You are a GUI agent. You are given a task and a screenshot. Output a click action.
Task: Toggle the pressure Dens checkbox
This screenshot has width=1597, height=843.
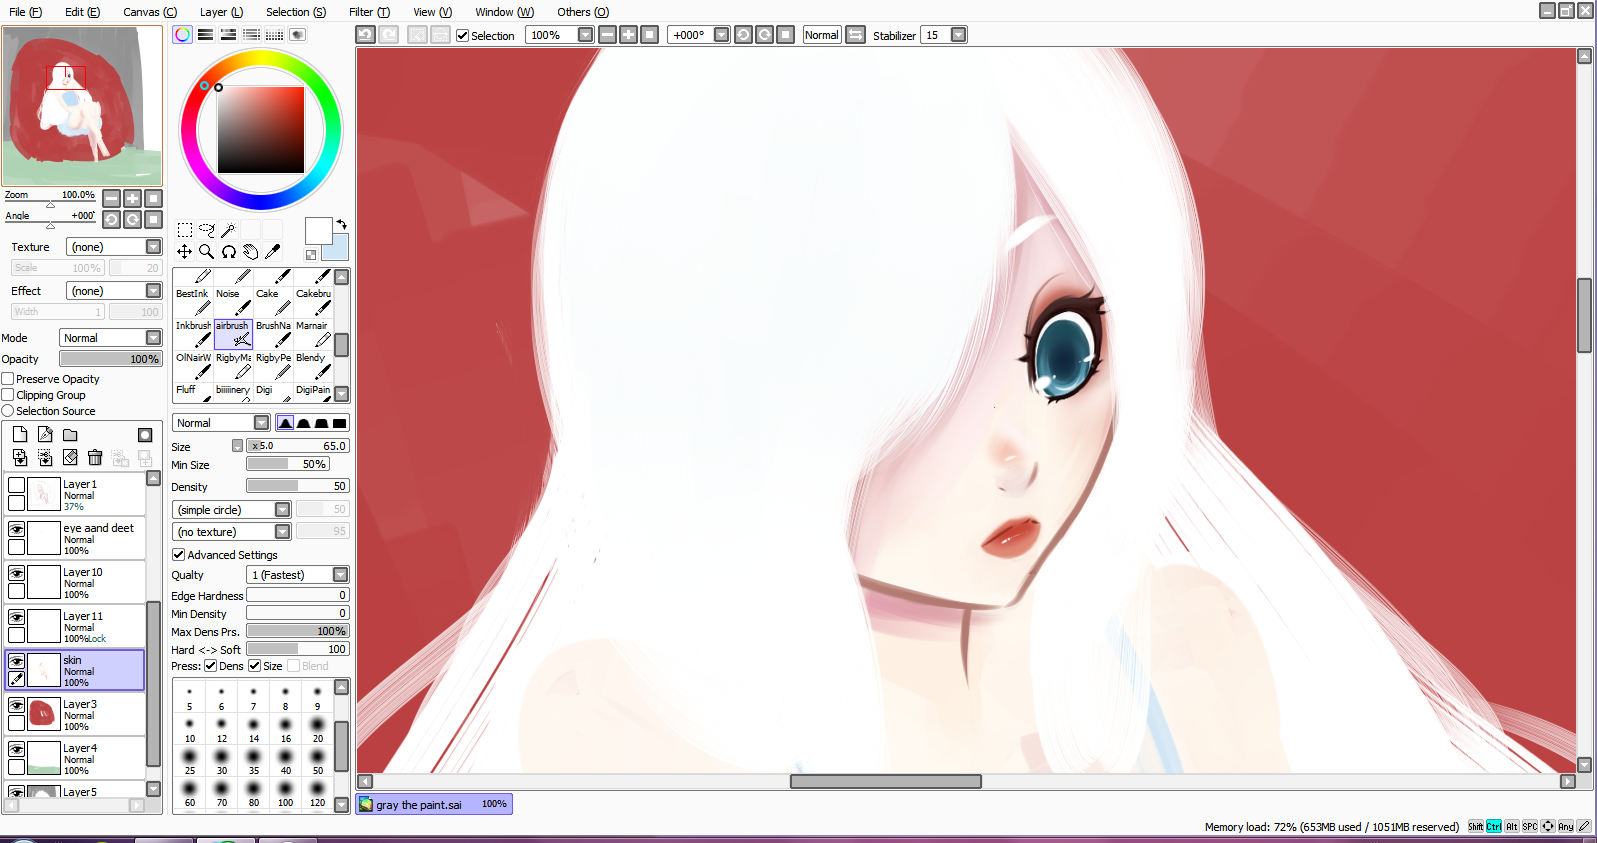(211, 666)
